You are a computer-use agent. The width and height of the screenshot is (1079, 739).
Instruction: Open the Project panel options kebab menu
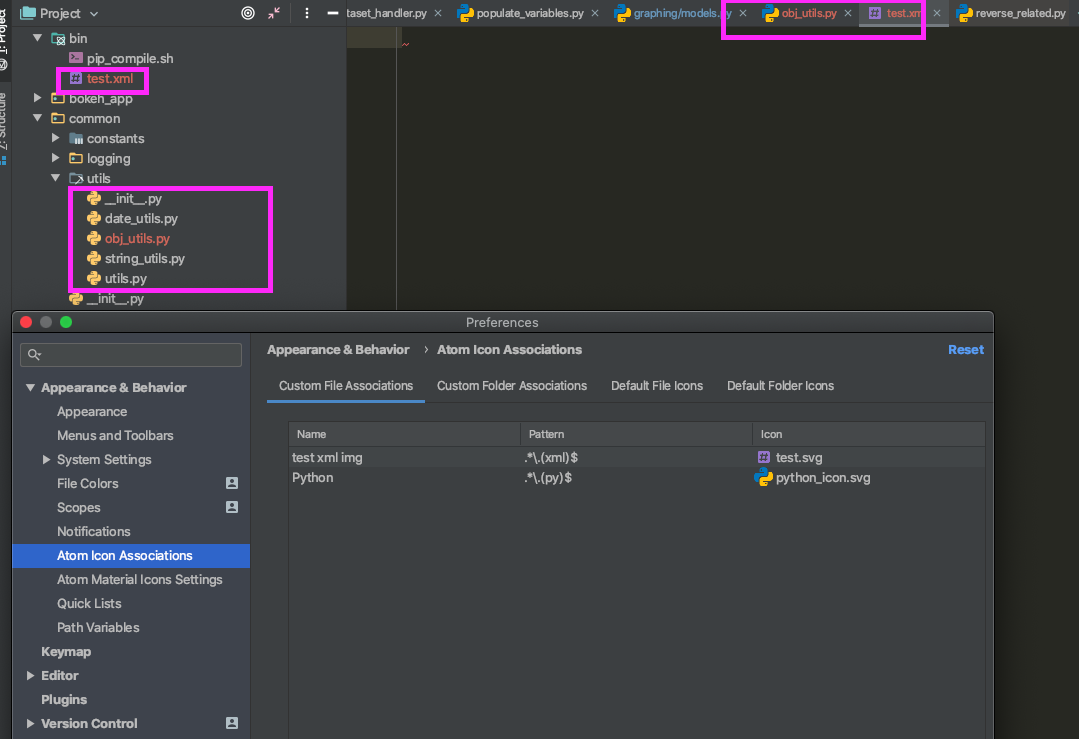coord(306,13)
